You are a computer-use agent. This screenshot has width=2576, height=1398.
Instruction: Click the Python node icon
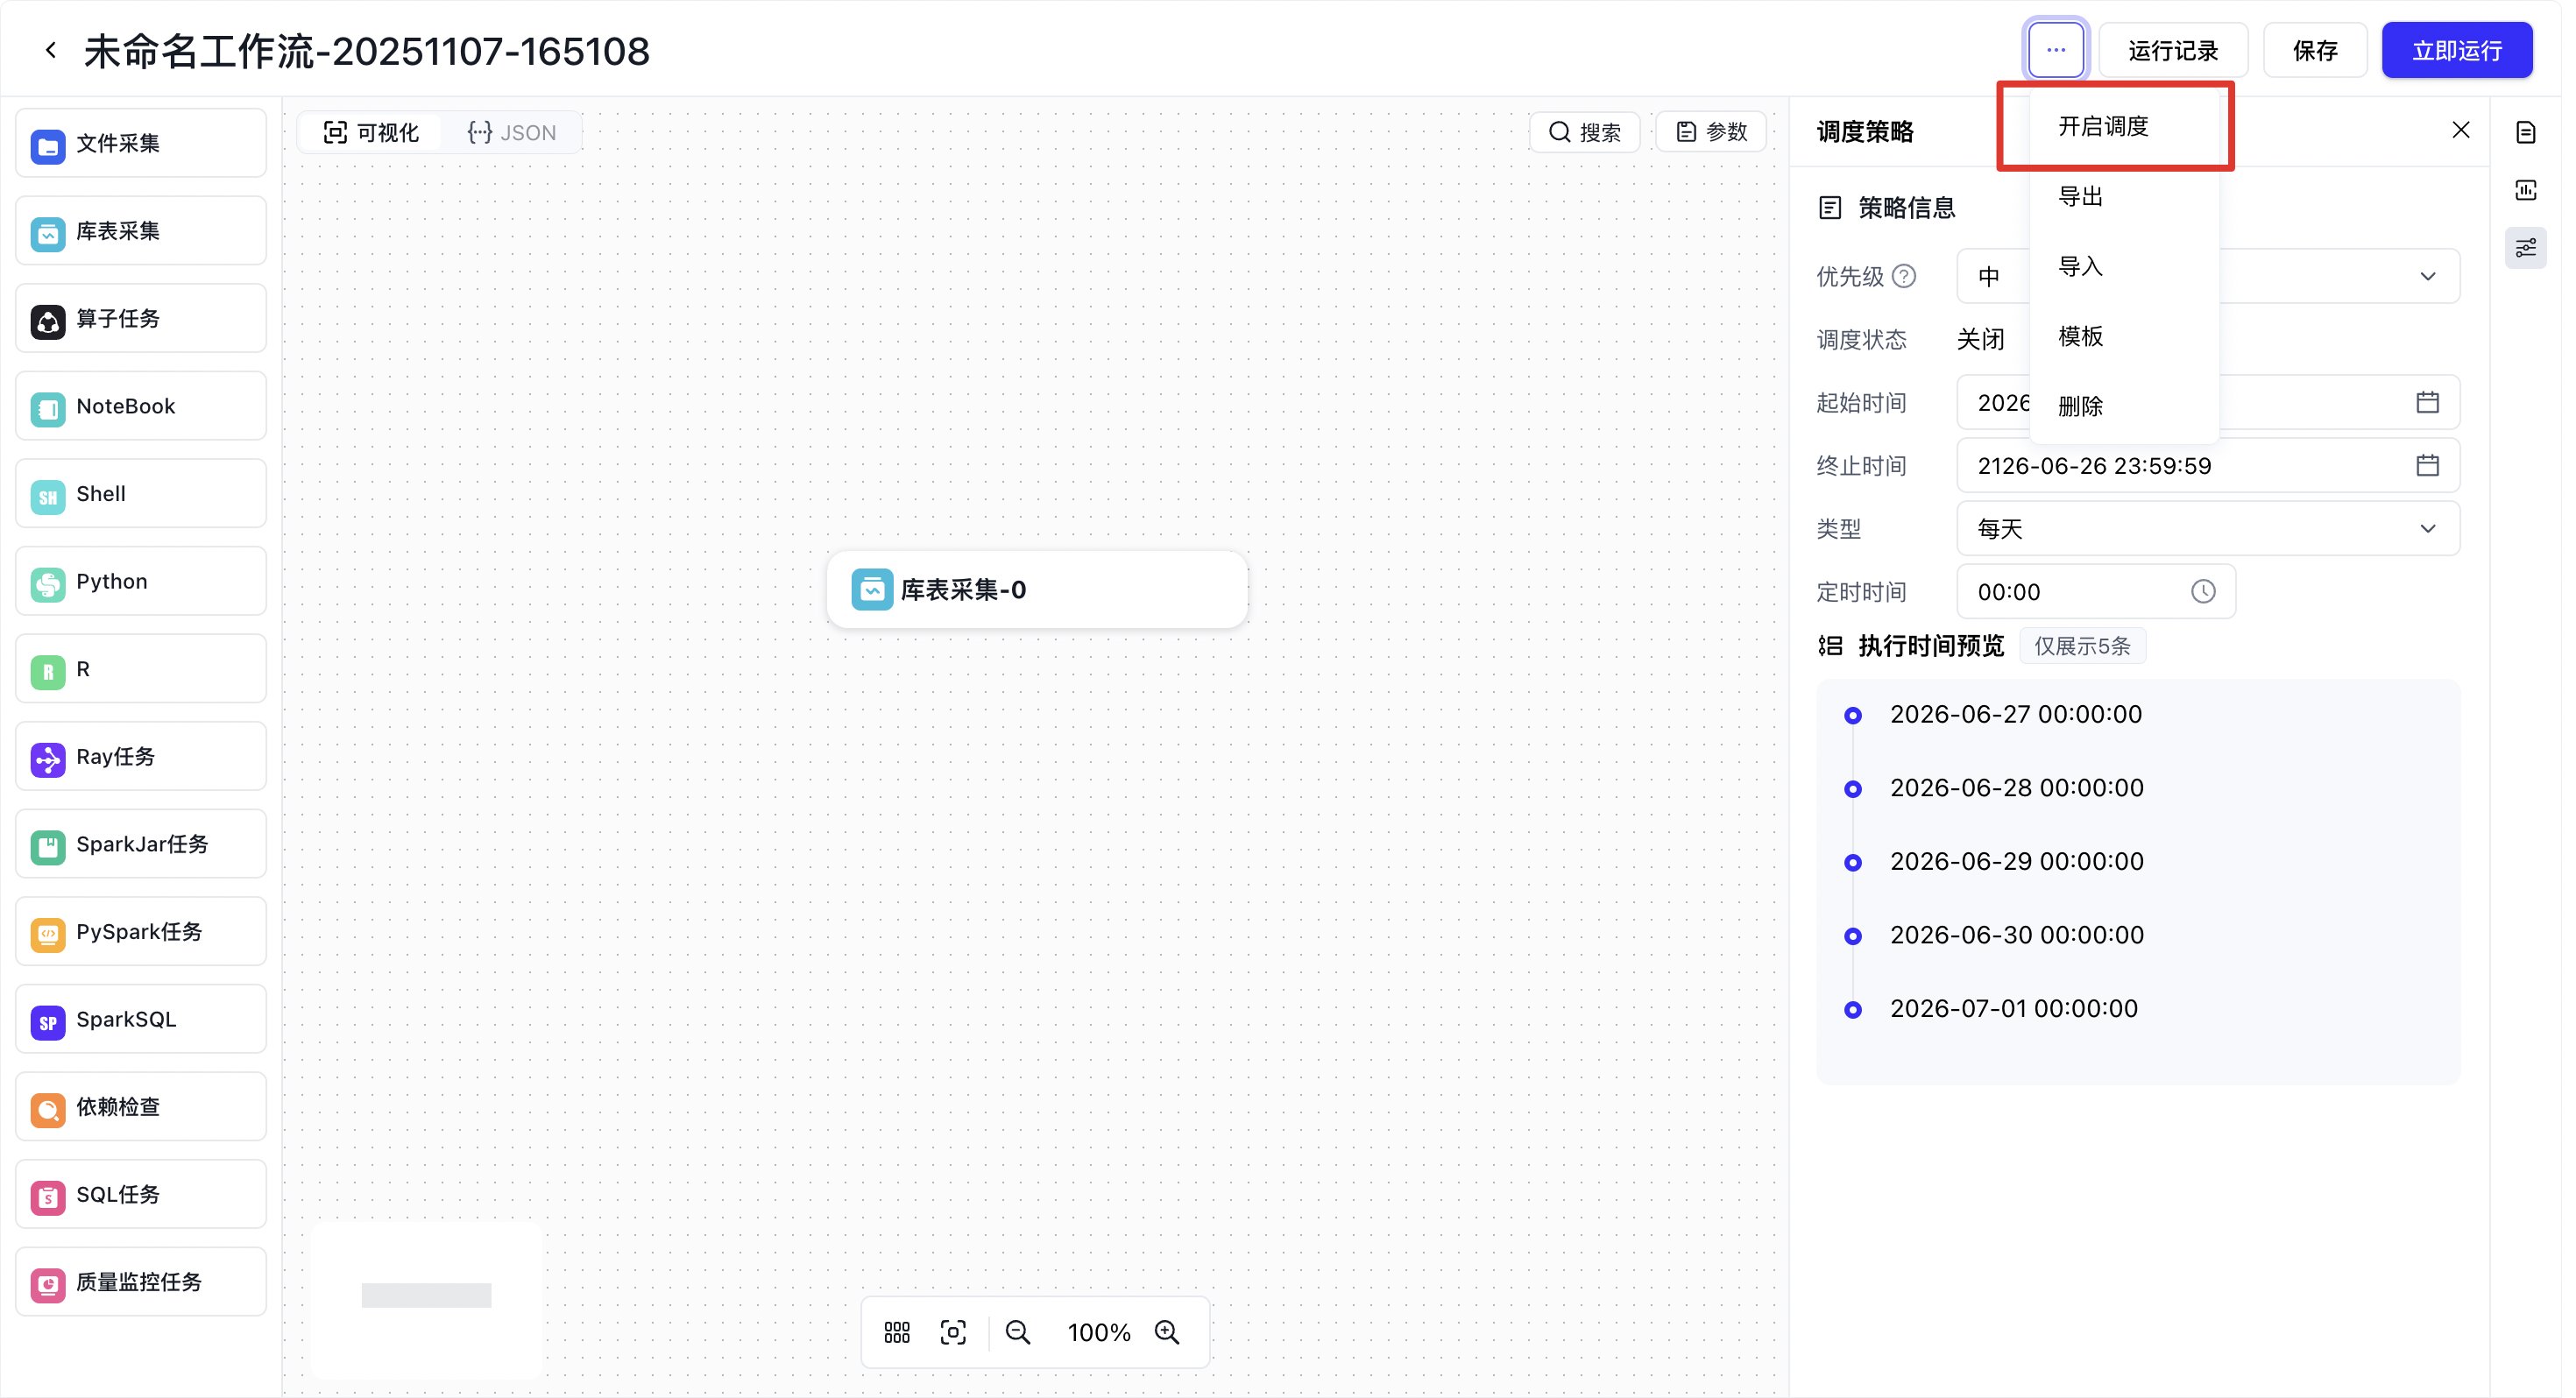(x=48, y=584)
